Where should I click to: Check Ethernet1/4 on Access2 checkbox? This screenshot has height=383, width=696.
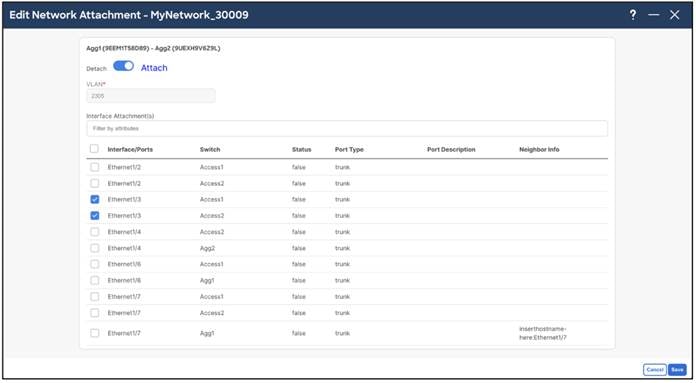pos(95,232)
